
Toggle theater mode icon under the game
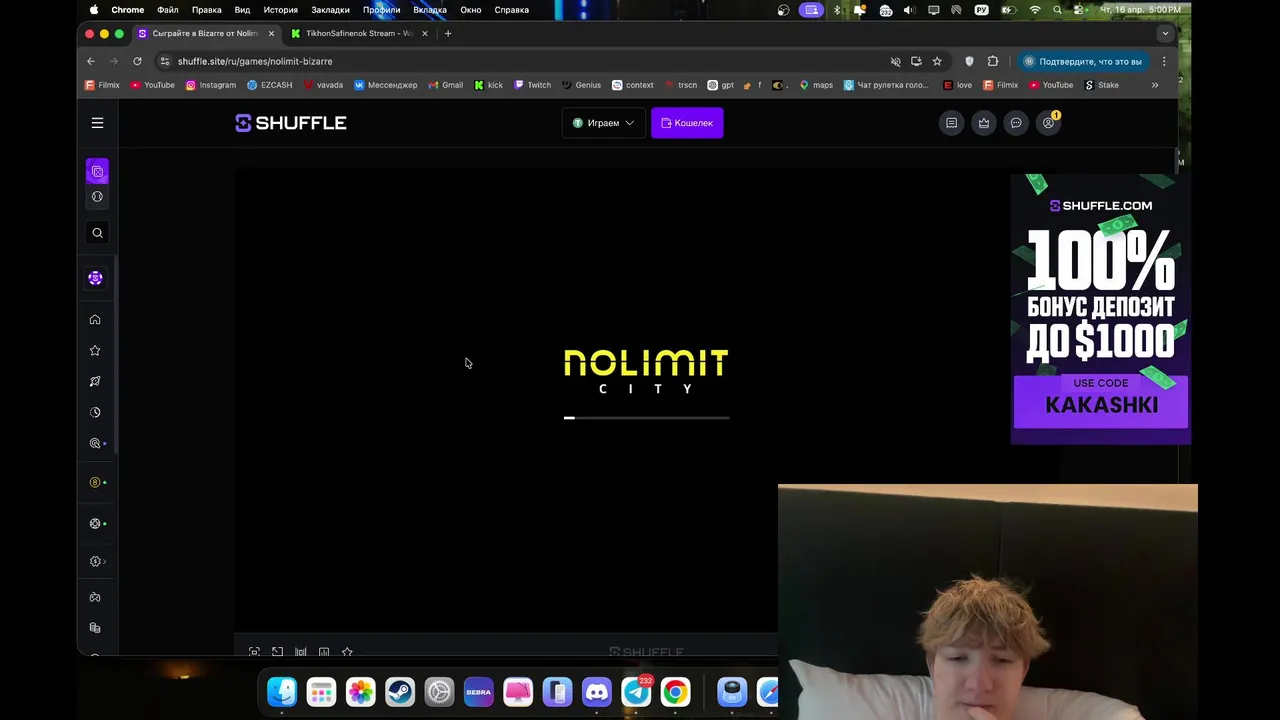point(254,652)
